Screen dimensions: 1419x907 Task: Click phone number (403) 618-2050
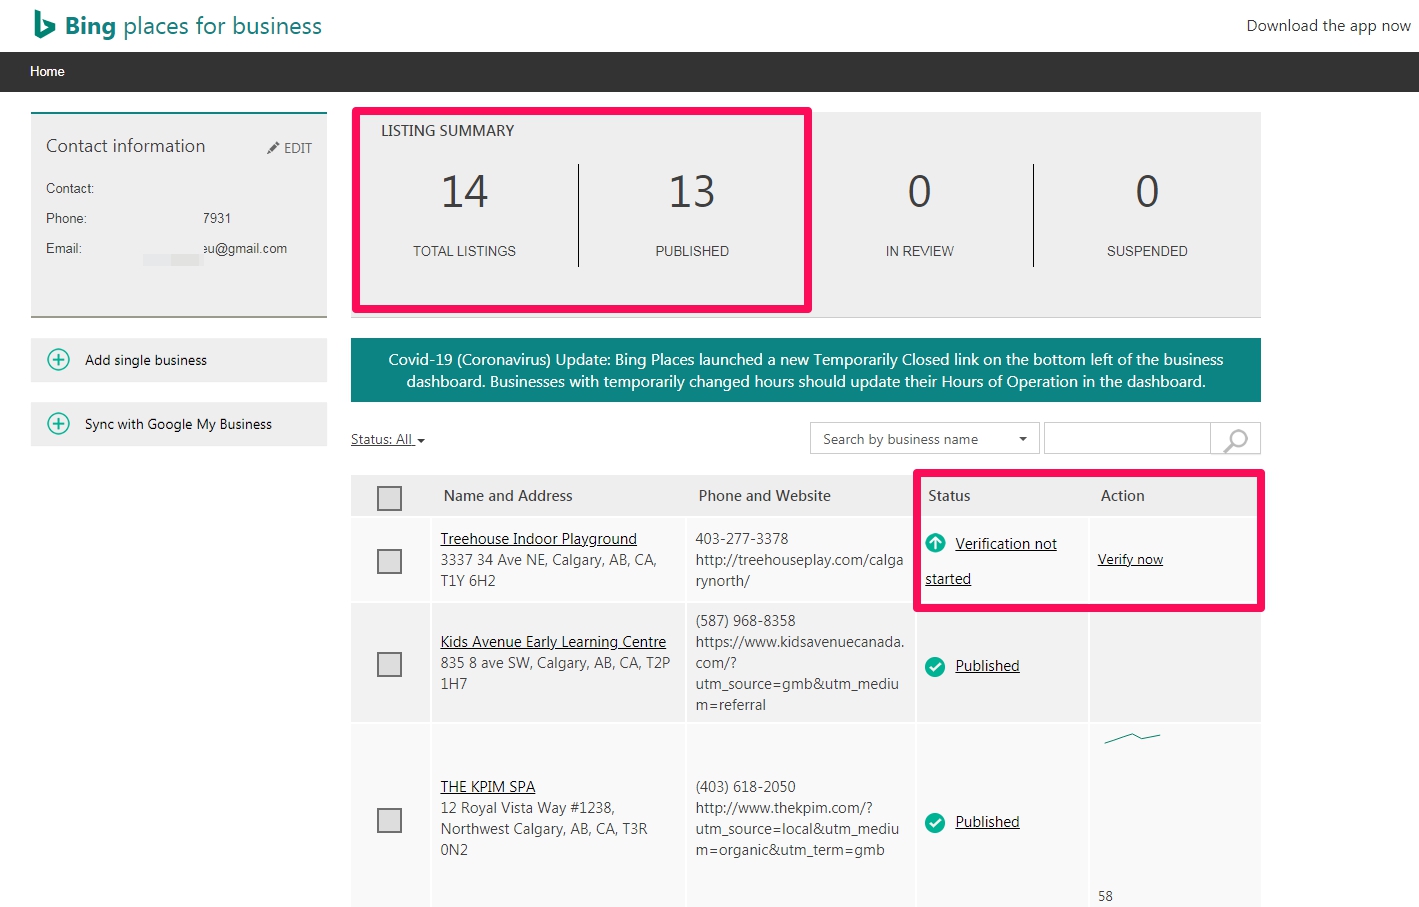click(x=746, y=787)
